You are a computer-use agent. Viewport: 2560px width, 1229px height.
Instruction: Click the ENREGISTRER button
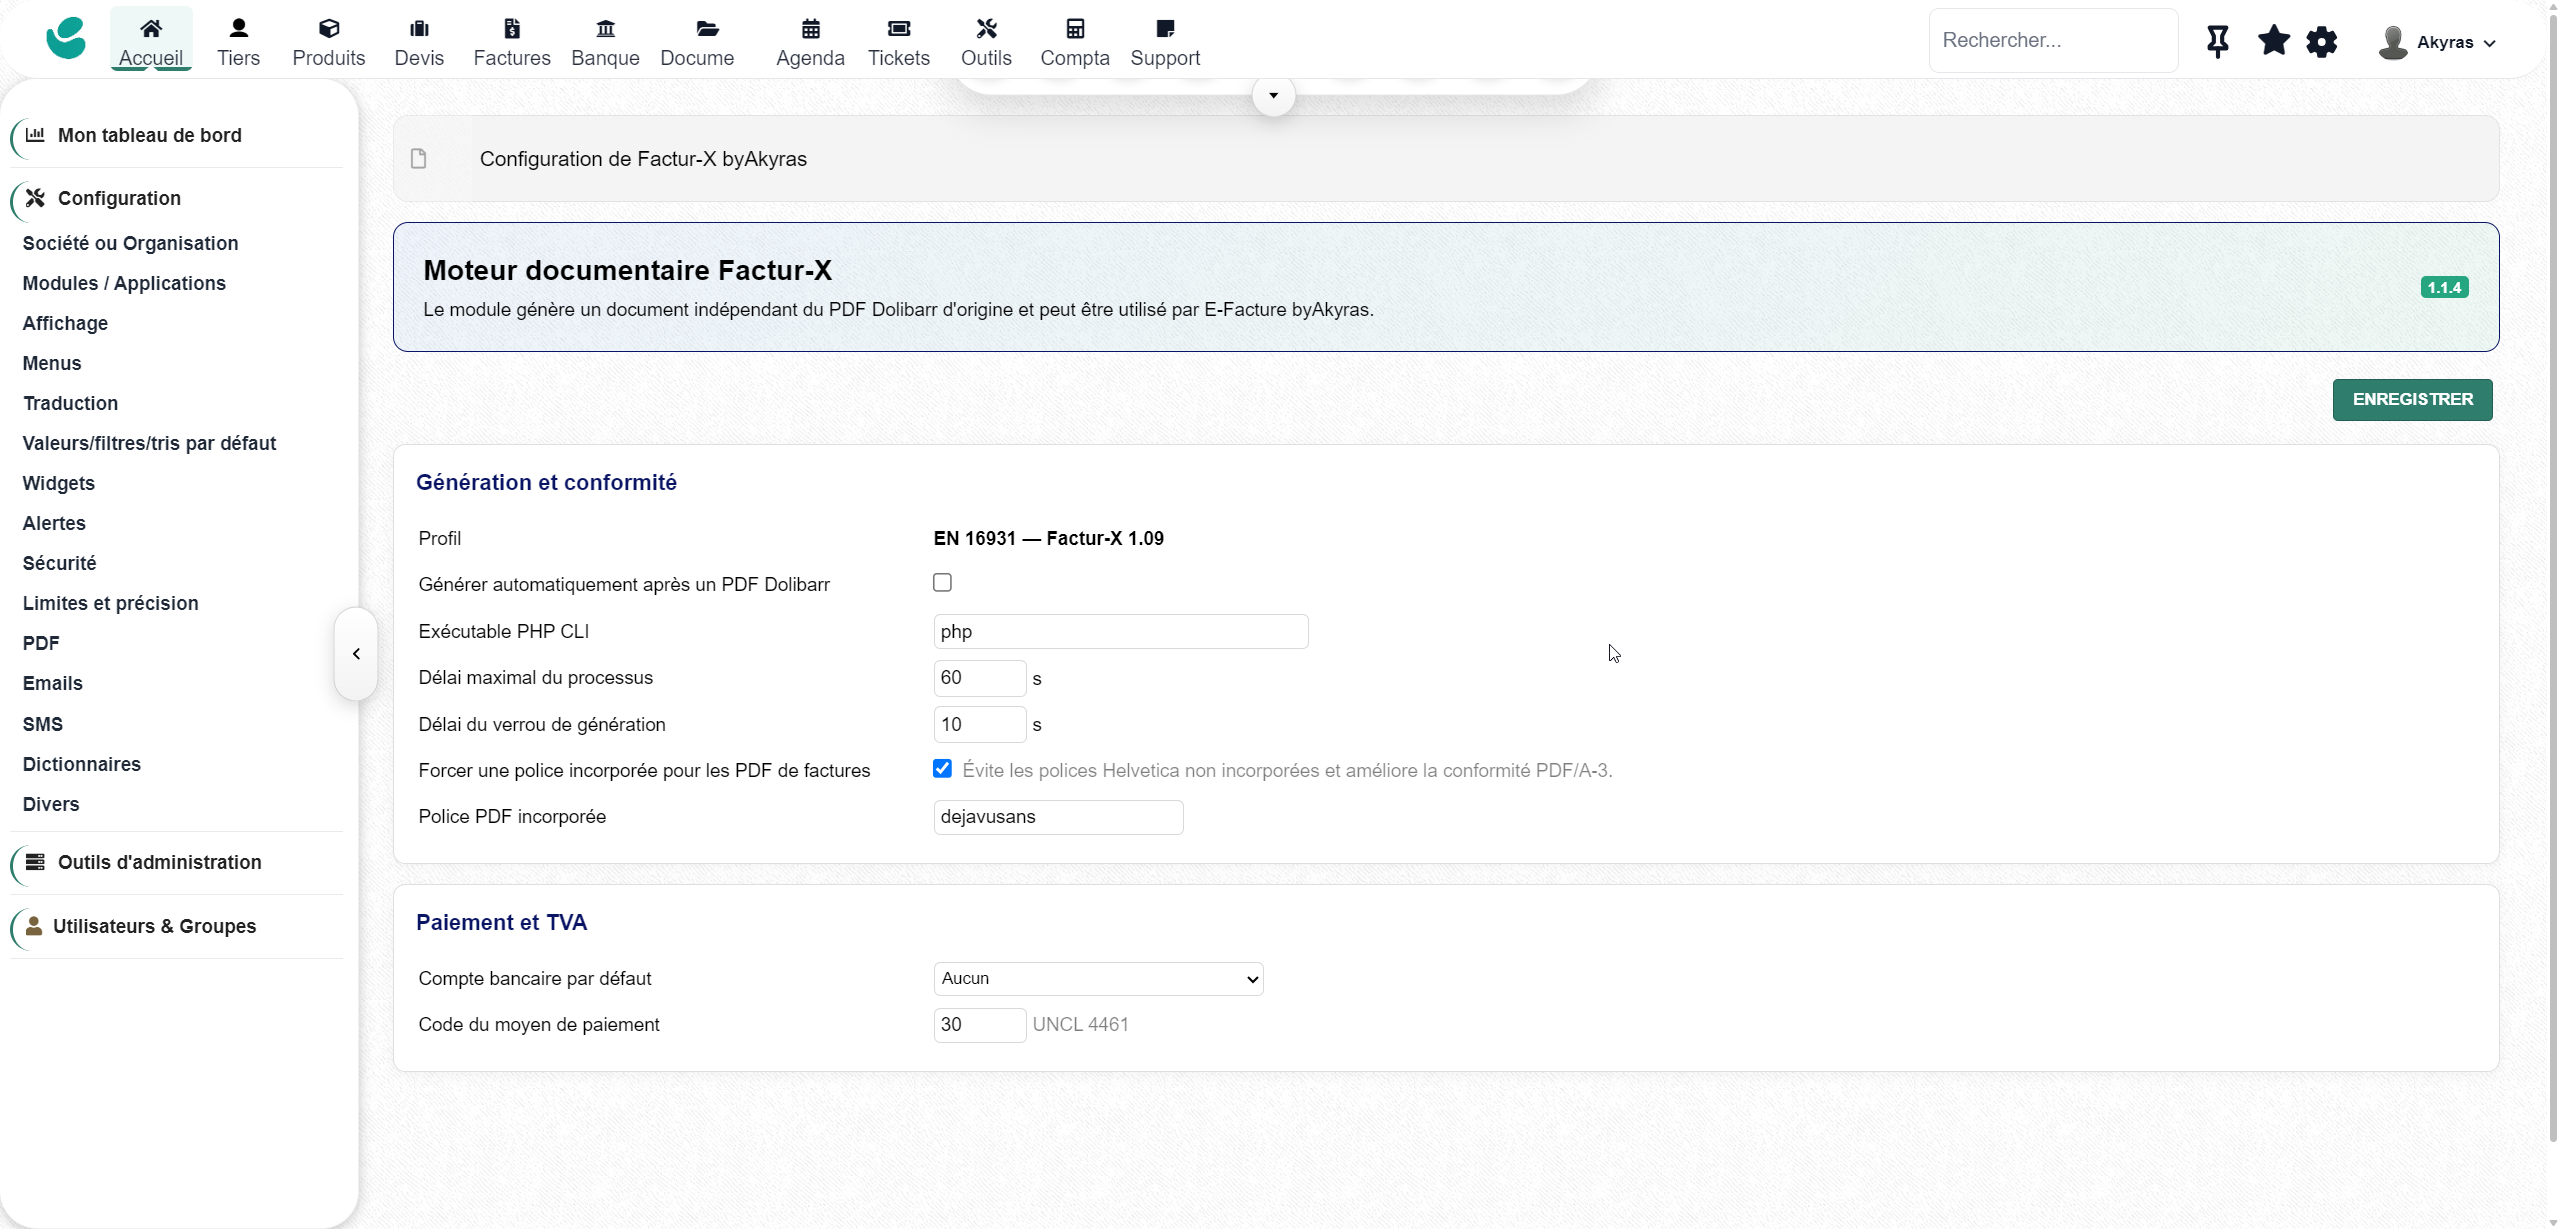(2412, 400)
